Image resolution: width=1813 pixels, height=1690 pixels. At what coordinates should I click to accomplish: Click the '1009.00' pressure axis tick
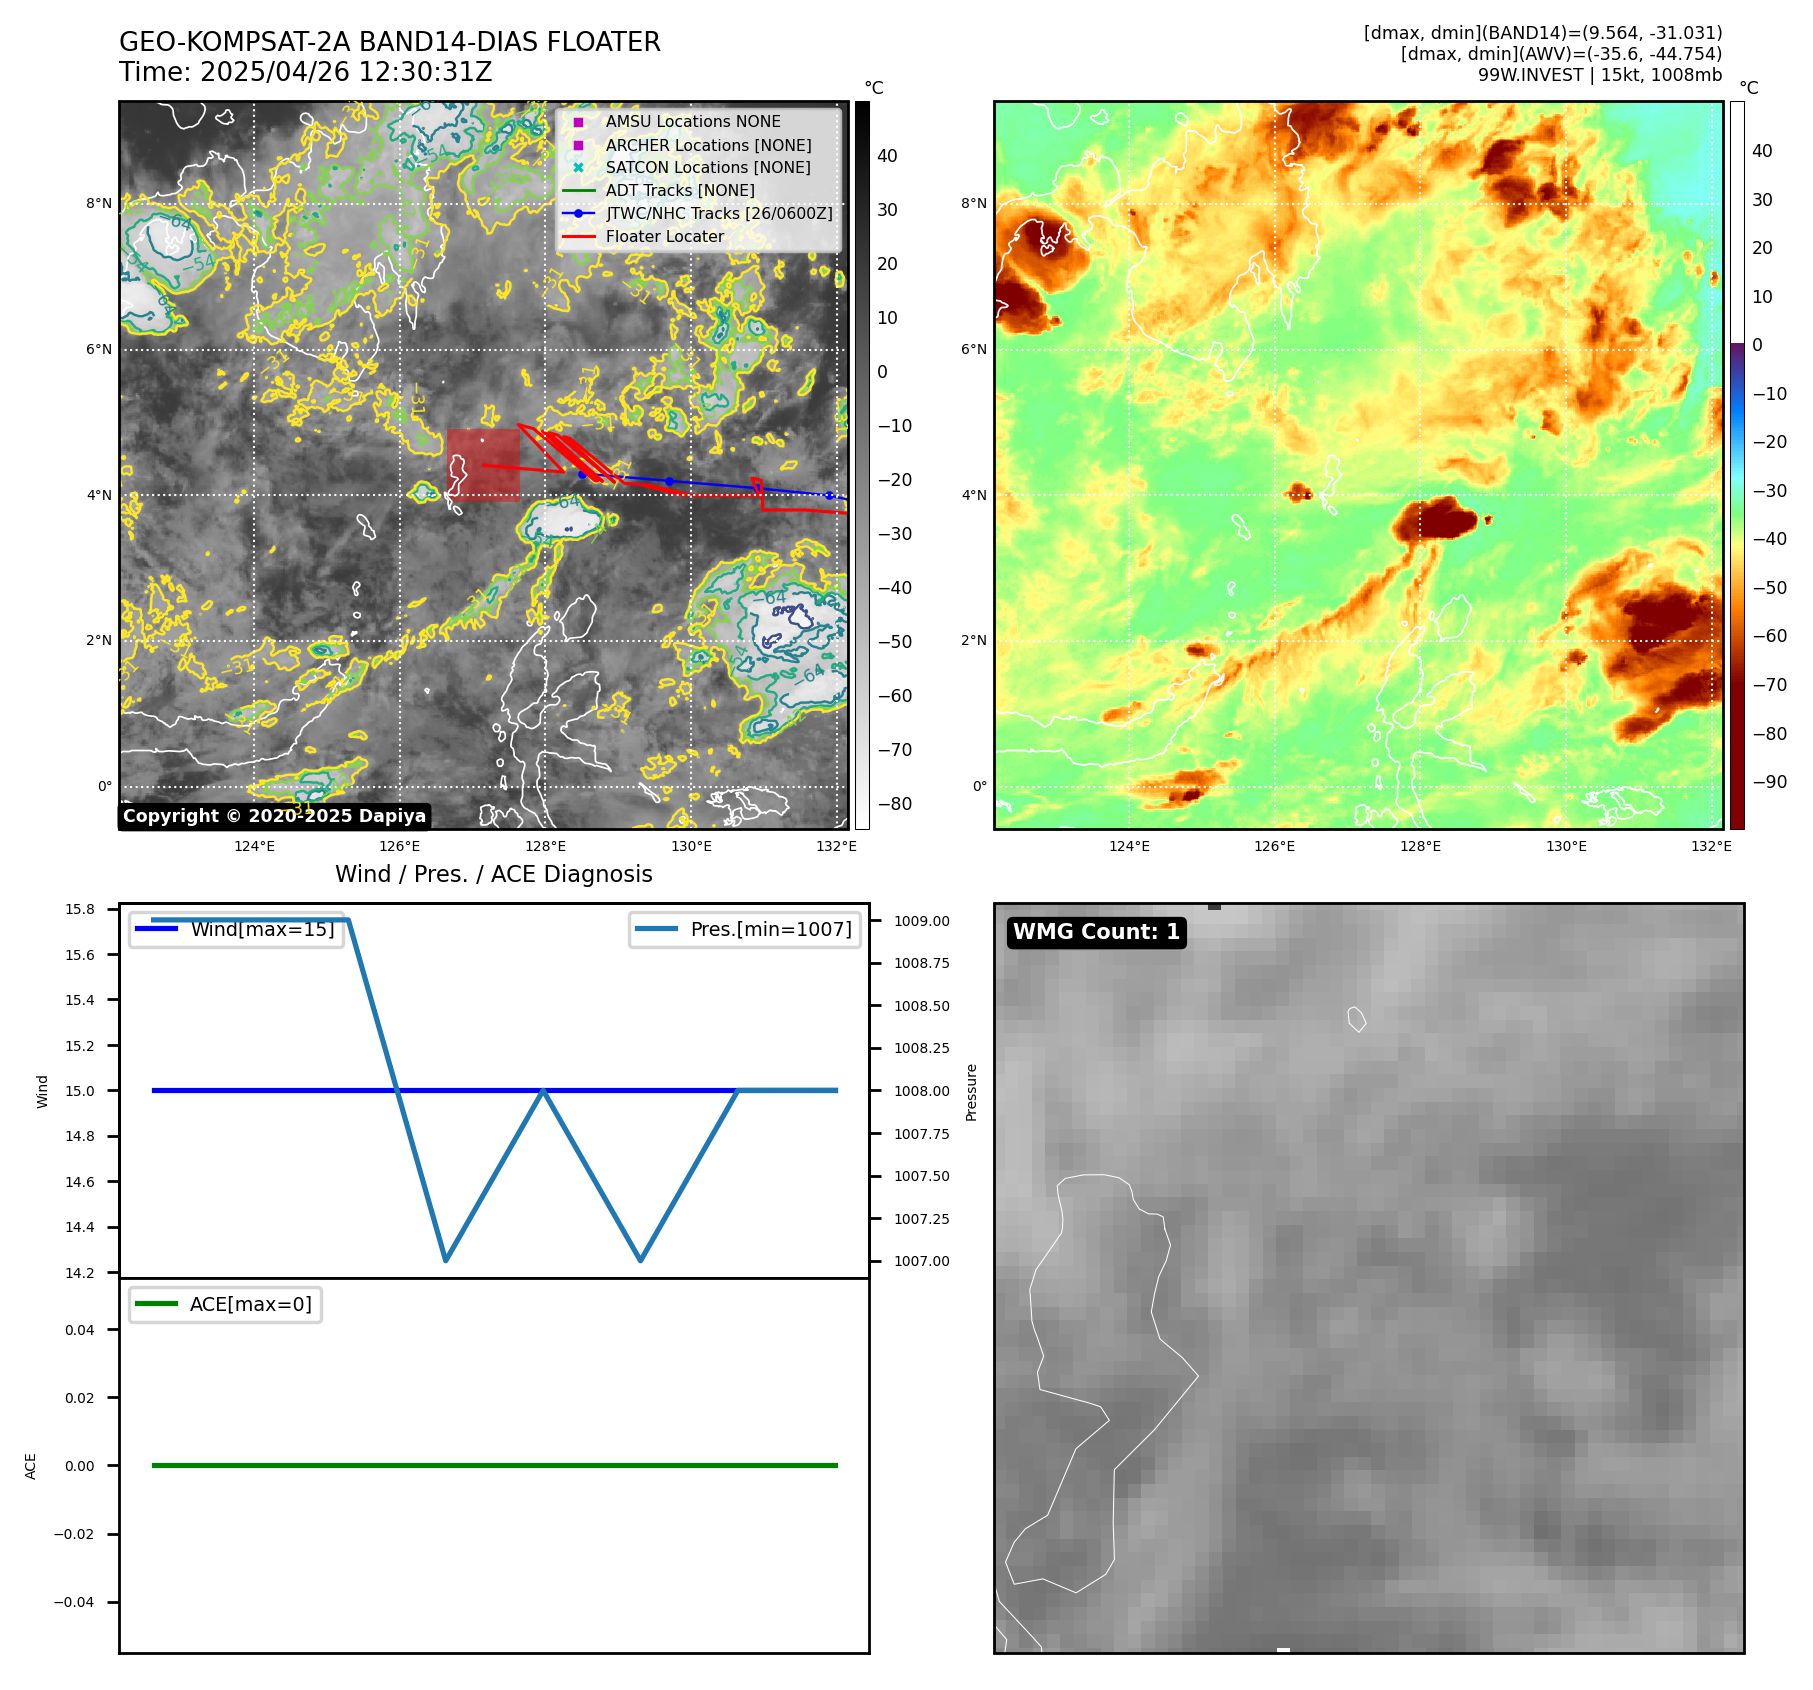point(922,921)
